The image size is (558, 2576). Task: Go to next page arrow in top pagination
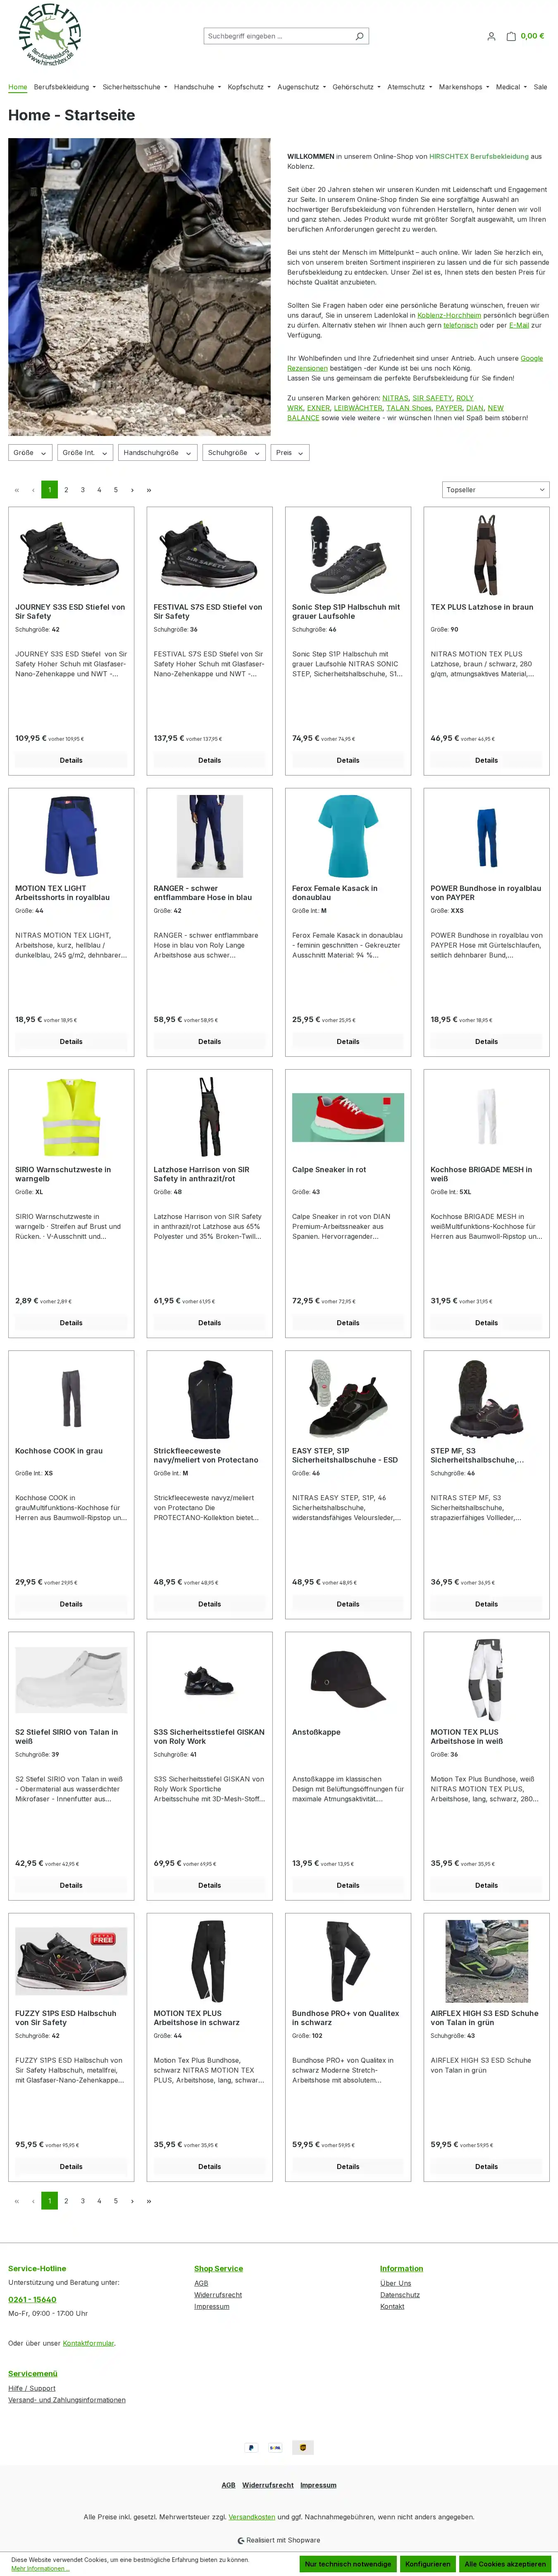click(x=132, y=490)
